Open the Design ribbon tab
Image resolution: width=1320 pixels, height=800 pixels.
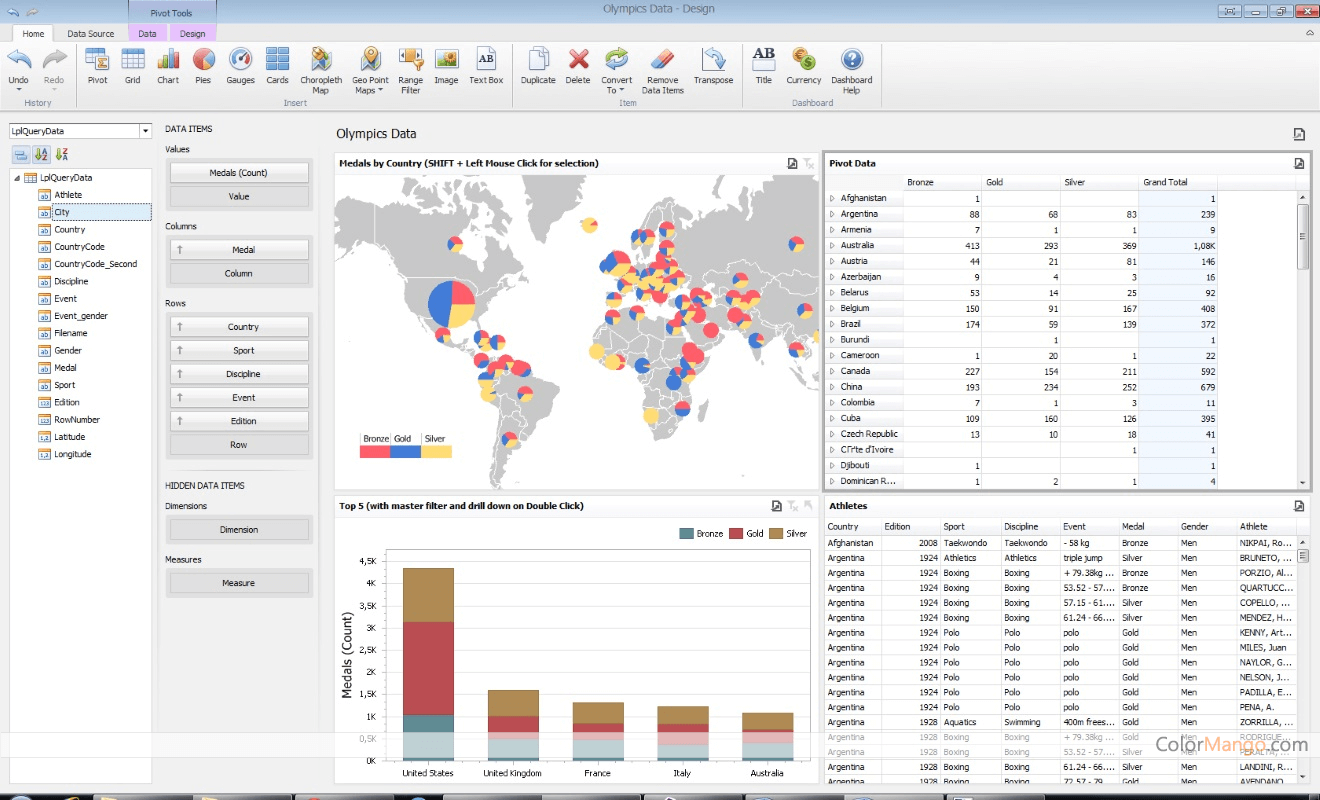pyautogui.click(x=192, y=34)
